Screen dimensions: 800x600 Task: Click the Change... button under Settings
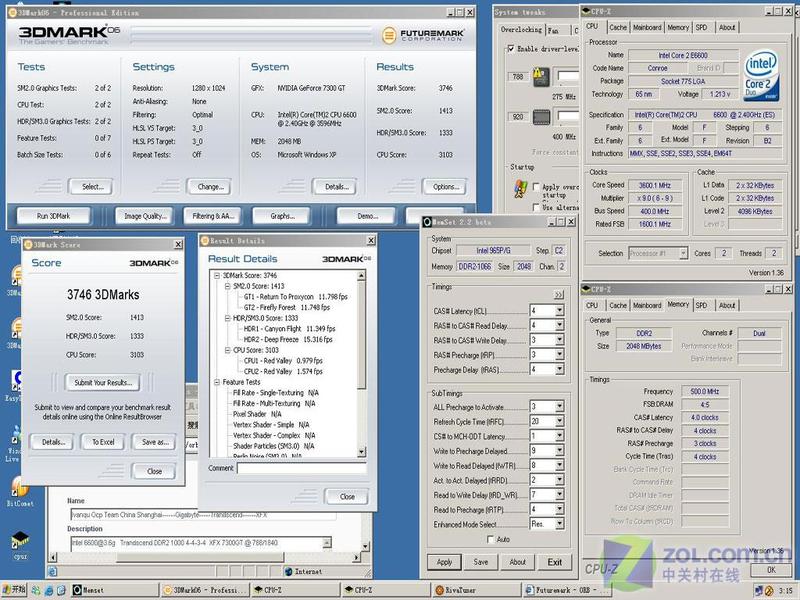(x=211, y=187)
